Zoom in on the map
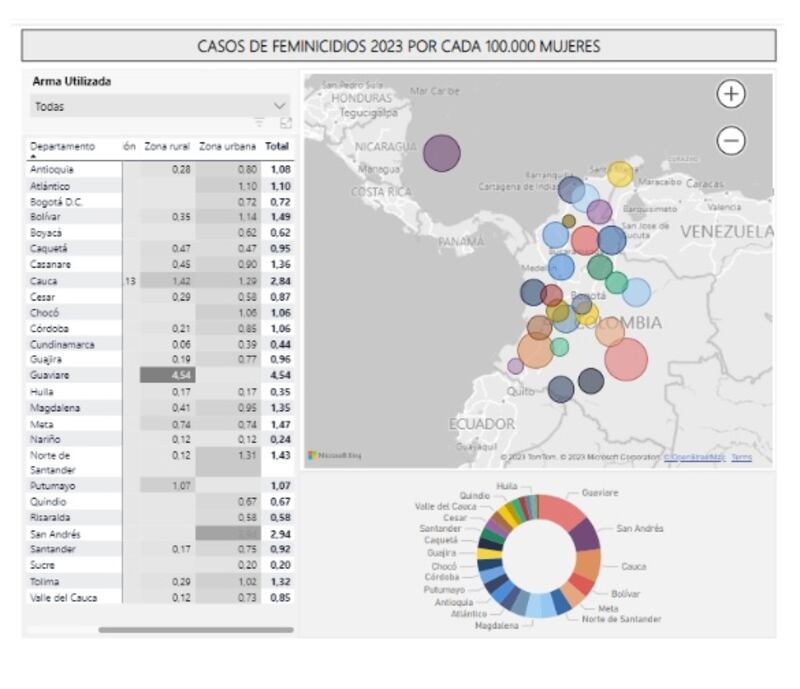The width and height of the screenshot is (800, 689). (732, 94)
